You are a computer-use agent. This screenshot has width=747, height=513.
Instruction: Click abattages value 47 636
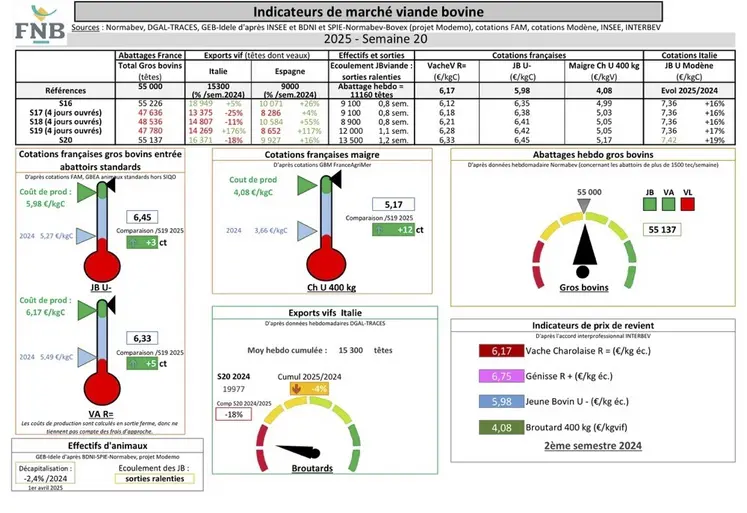click(150, 113)
